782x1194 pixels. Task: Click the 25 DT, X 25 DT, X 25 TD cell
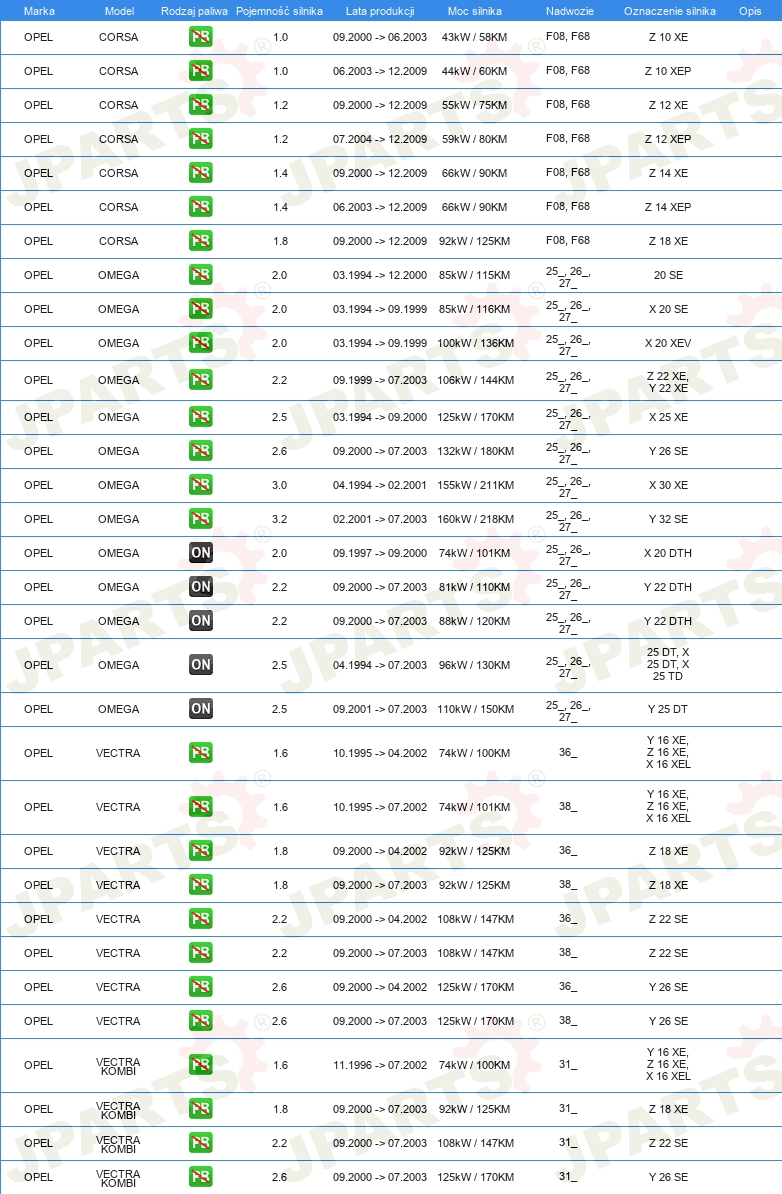pyautogui.click(x=669, y=664)
